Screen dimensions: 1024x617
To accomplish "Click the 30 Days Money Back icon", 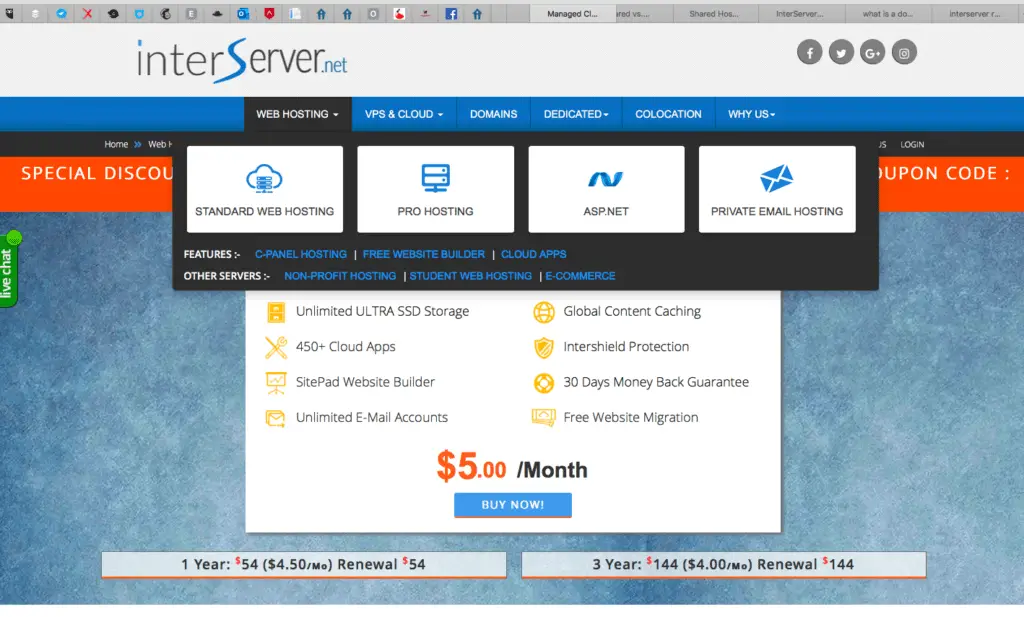I will click(544, 383).
